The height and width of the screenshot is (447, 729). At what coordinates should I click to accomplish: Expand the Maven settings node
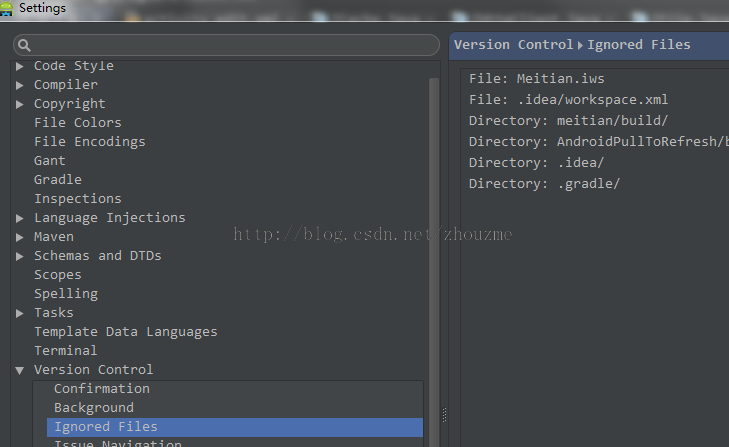tap(20, 237)
